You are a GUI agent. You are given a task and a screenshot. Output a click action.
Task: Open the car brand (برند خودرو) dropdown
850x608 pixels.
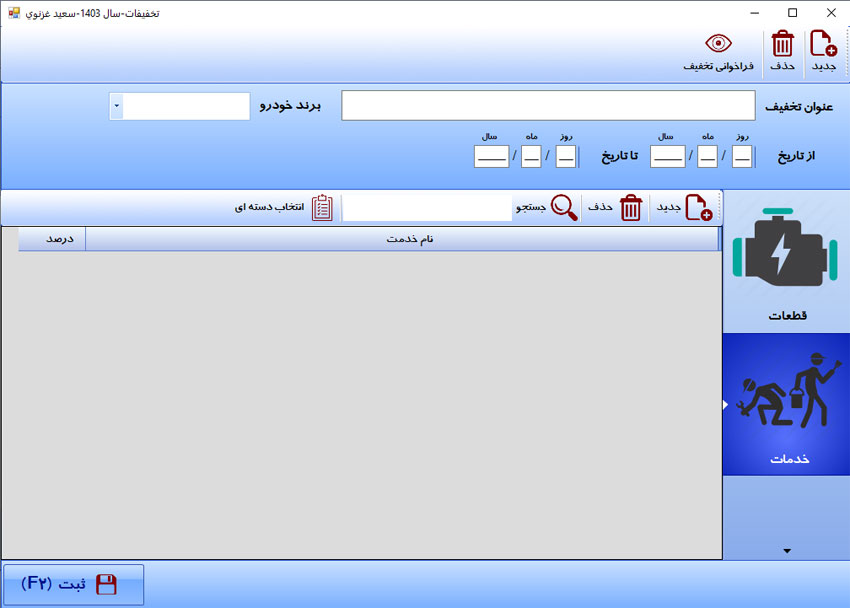(117, 106)
